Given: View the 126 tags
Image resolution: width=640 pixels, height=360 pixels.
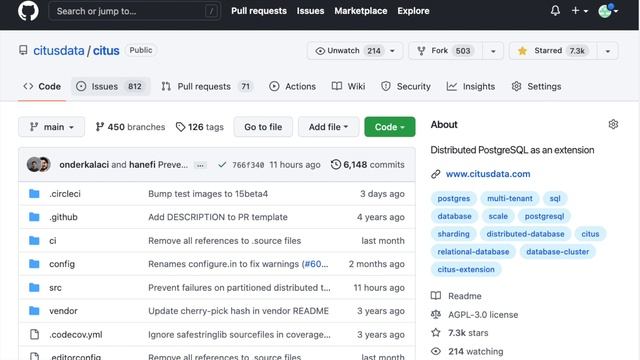Looking at the screenshot, I should coord(200,127).
